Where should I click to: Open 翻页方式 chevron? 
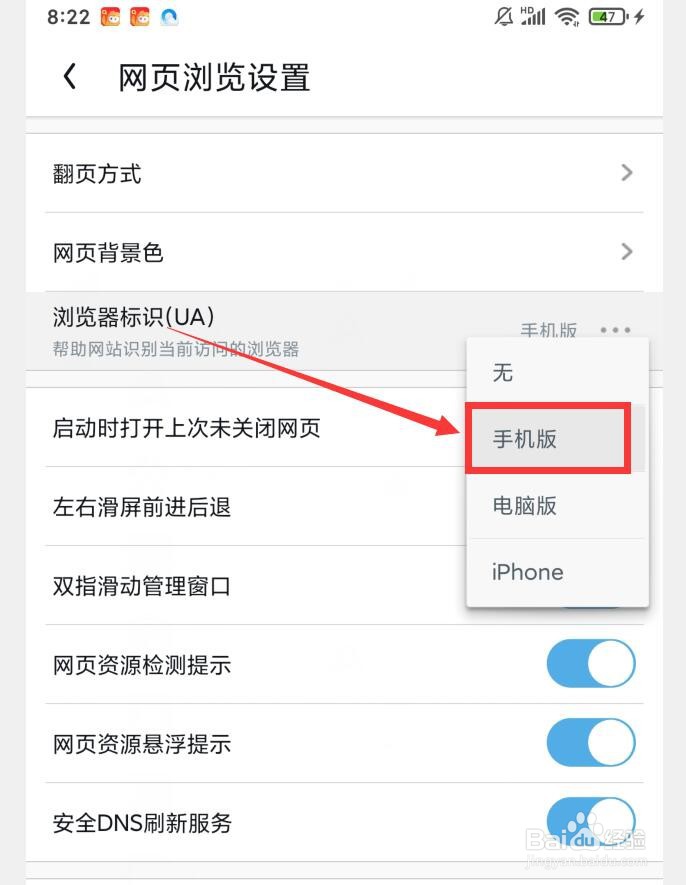[x=626, y=173]
